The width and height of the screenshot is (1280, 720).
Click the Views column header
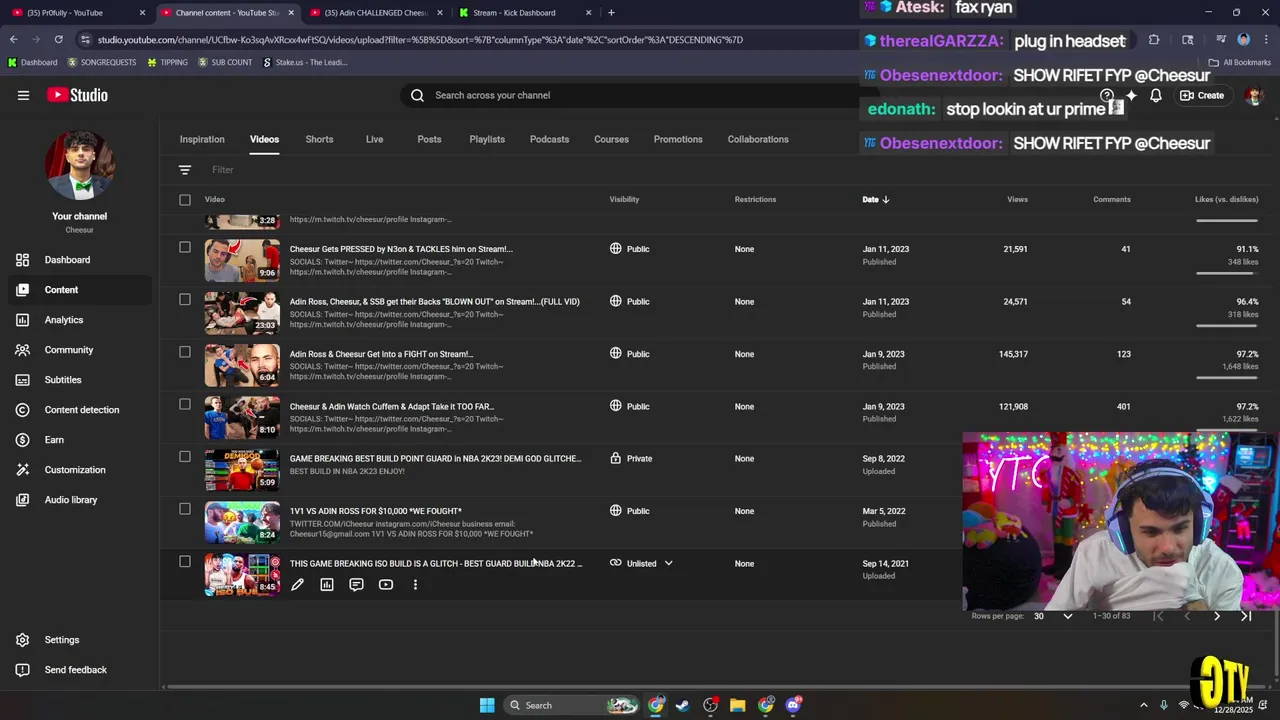coord(1017,200)
